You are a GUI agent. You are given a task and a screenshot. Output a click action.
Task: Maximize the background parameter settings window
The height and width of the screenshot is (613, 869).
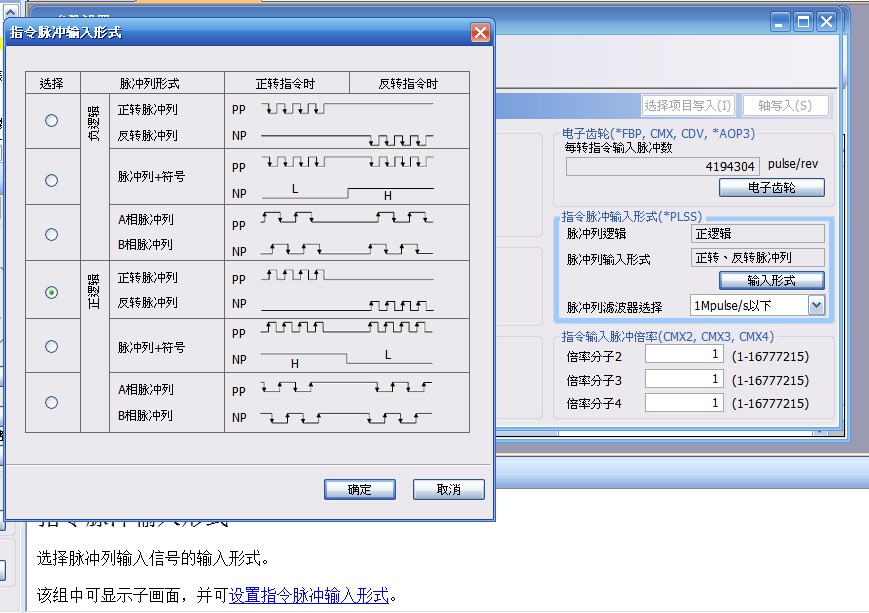pyautogui.click(x=804, y=21)
